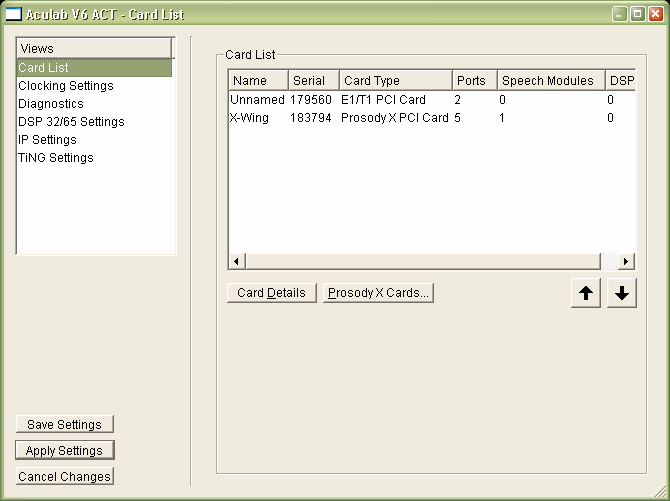670x501 pixels.
Task: Open Prosody X Cards dialog
Action: tap(378, 293)
